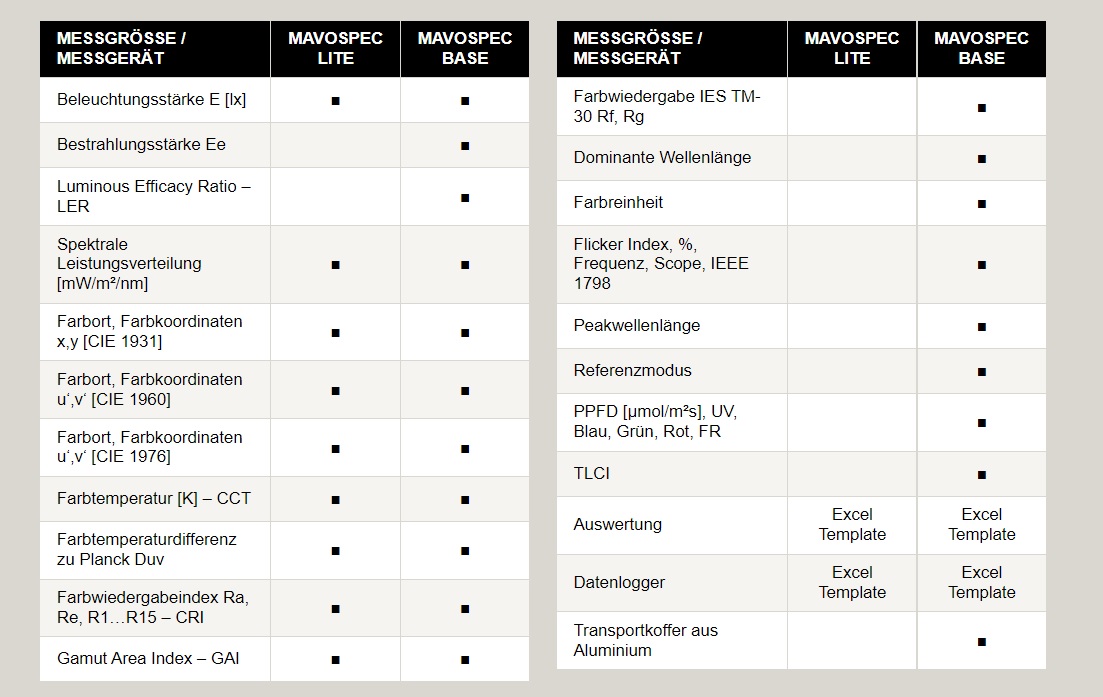Screen dimensions: 1103x697
Task: Click the Mavospec Lite marker for Beleuchtungsstärke E
Action: [335, 101]
